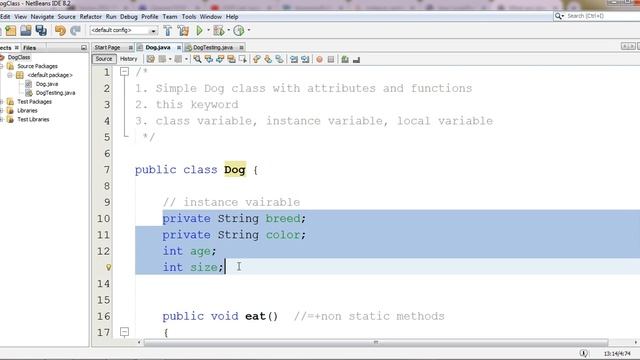This screenshot has width=640, height=360.
Task: Open the Profile menu
Action: click(x=150, y=17)
